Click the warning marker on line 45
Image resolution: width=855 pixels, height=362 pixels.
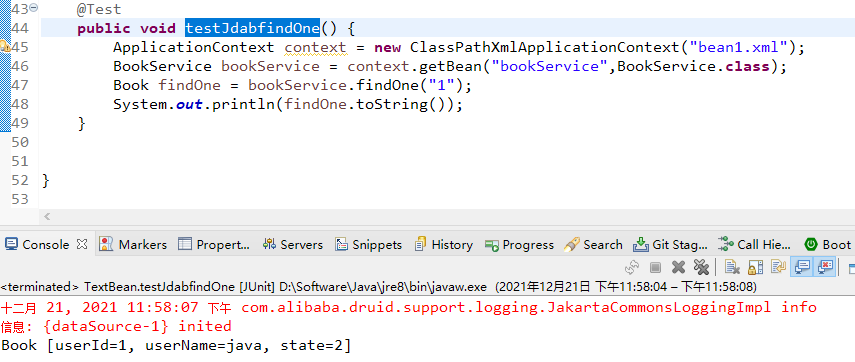tap(5, 47)
